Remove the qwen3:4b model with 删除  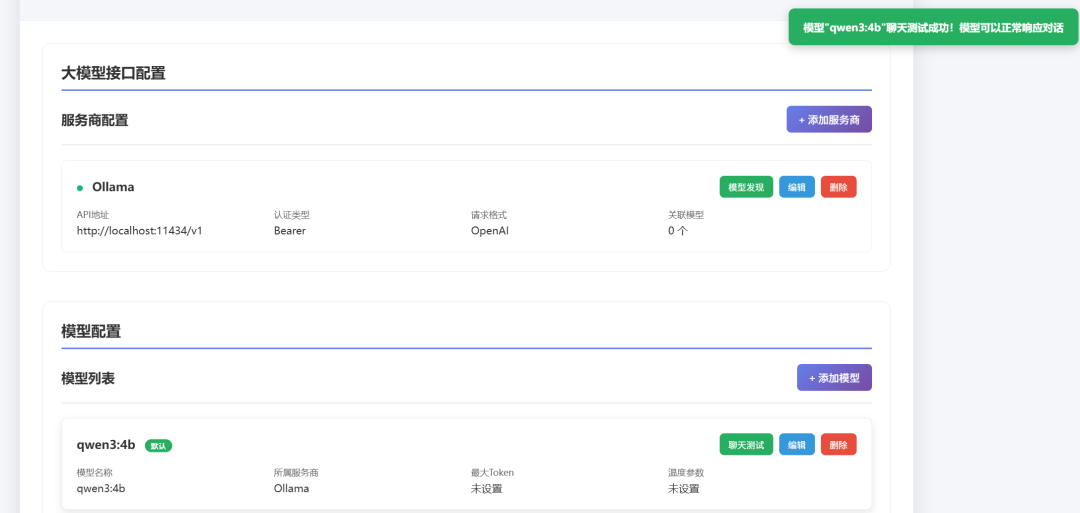point(838,445)
